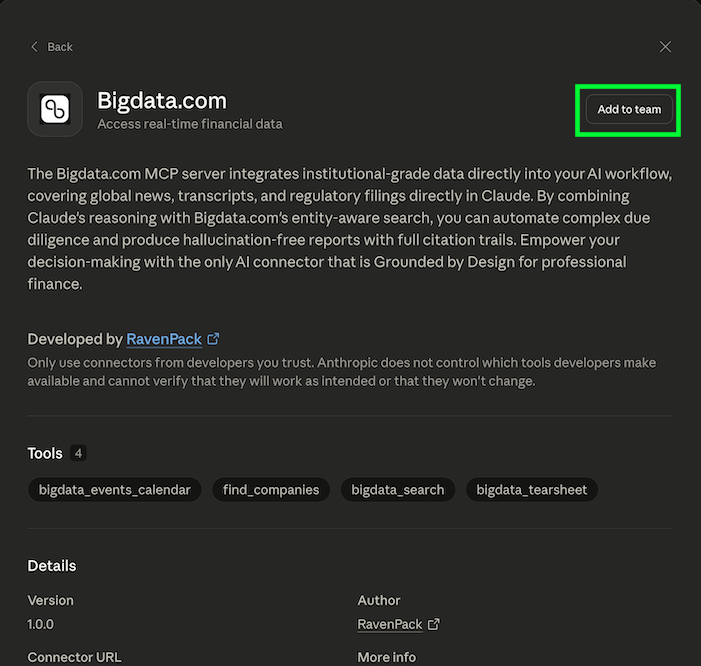Click external link icon next to Author RavenPack
701x666 pixels.
point(434,624)
